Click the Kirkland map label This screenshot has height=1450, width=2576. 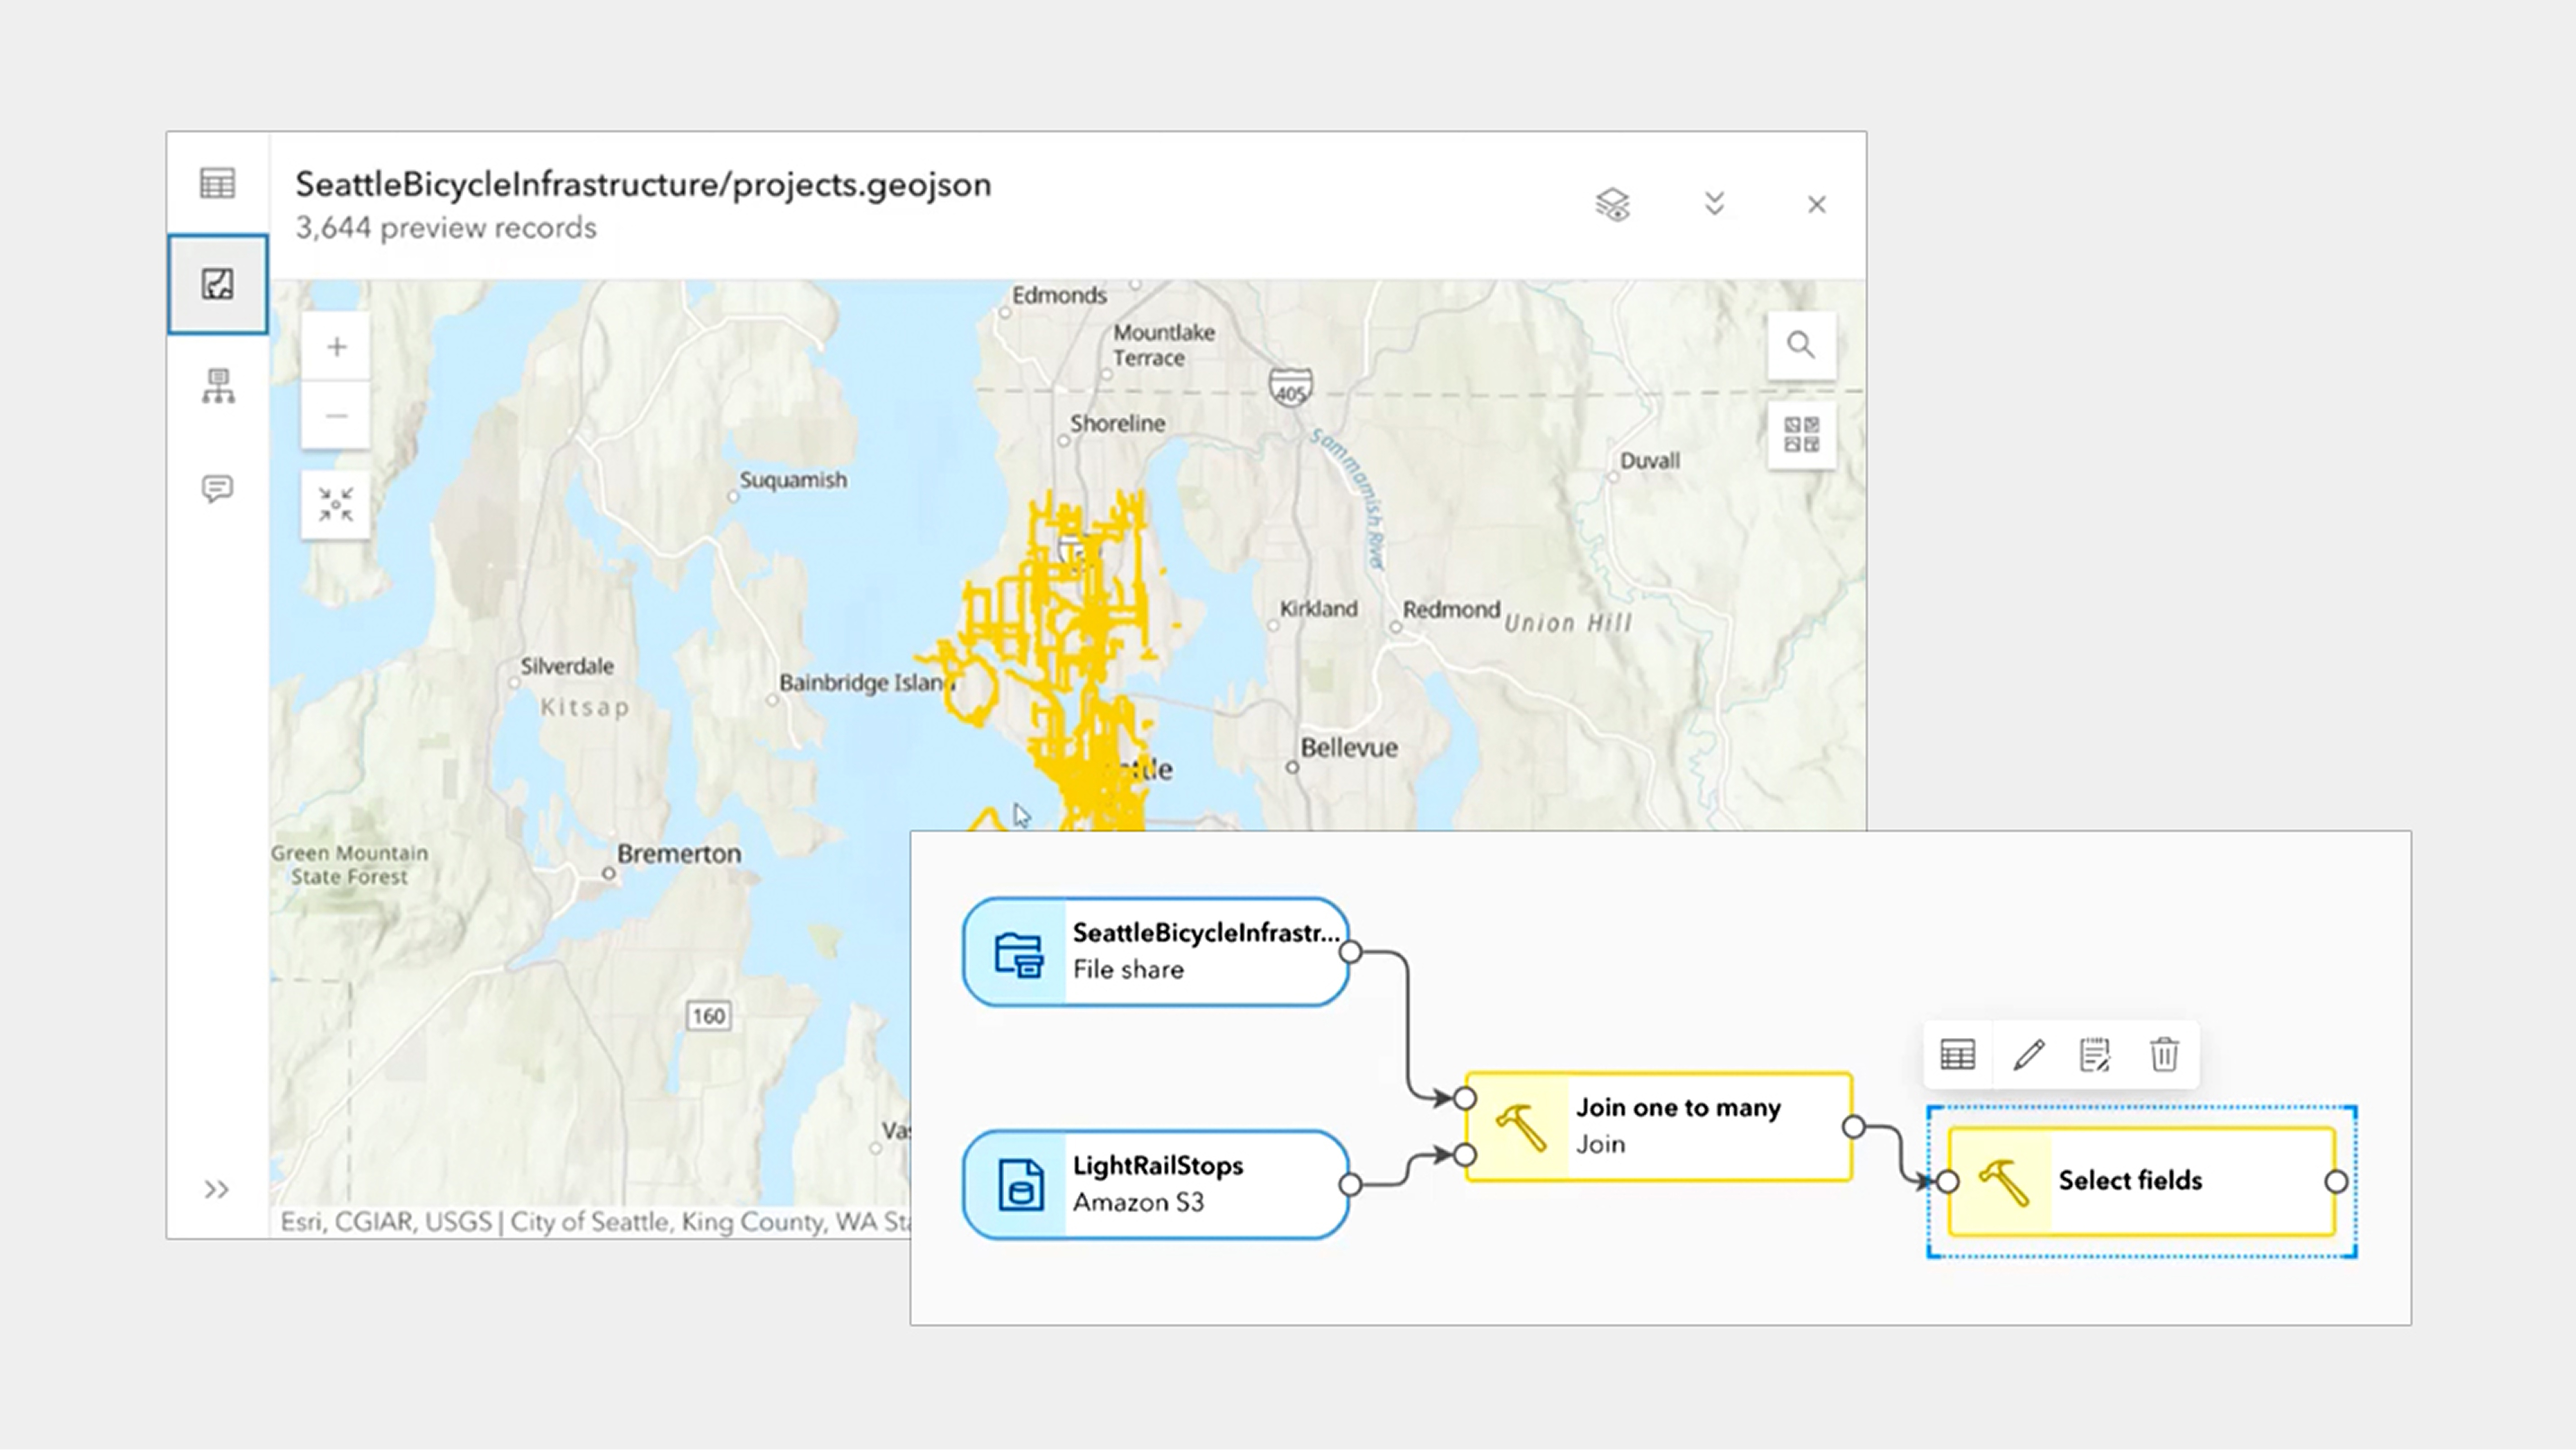[1319, 609]
